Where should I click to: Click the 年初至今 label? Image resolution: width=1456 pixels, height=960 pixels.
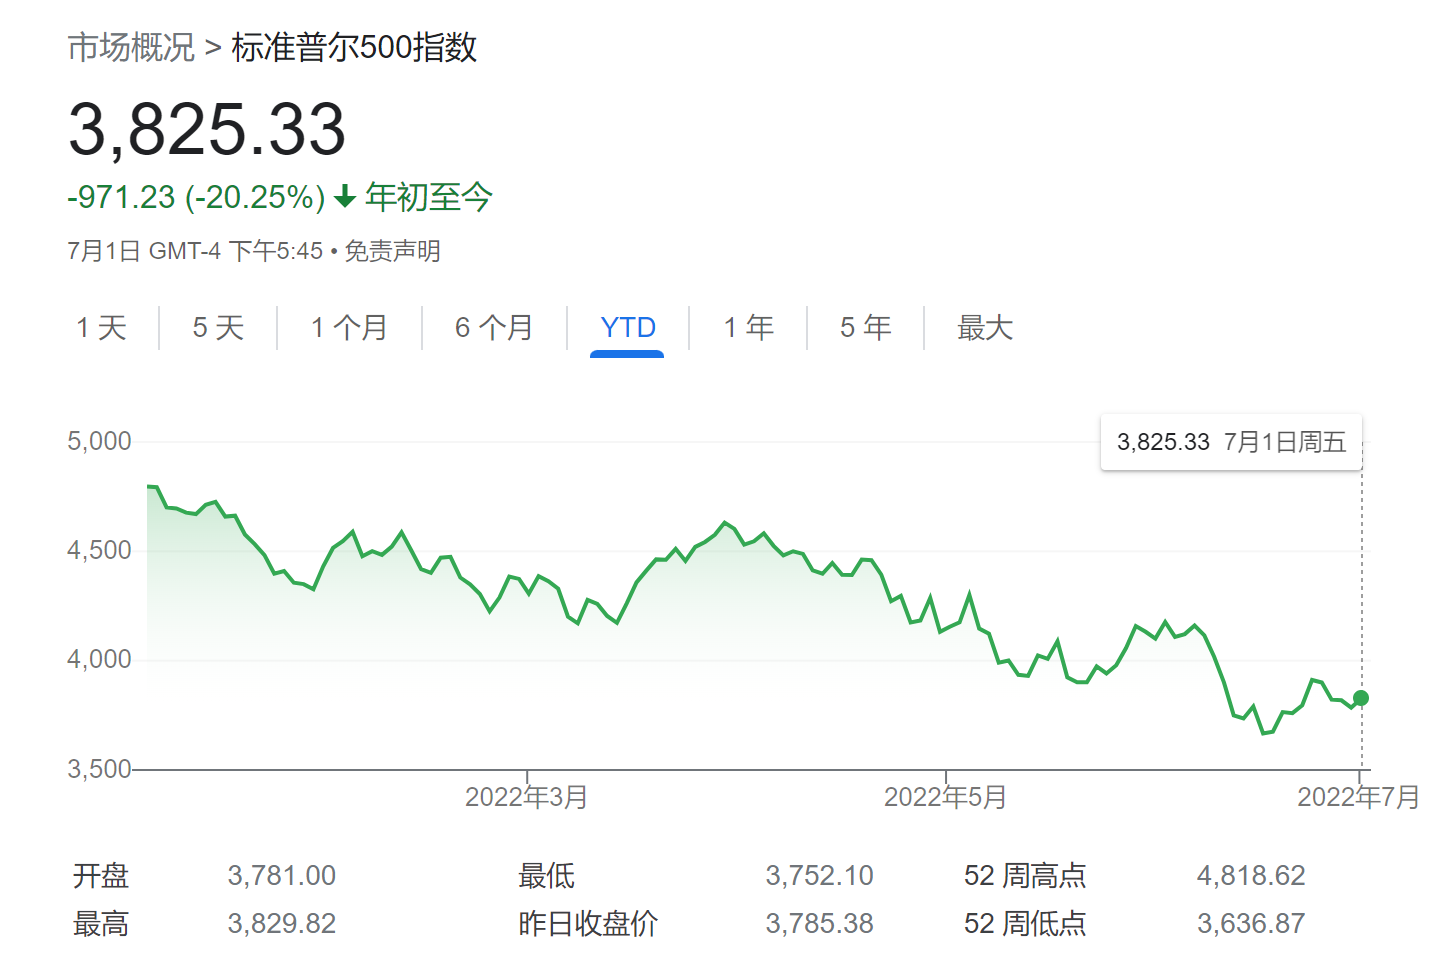pos(429,197)
